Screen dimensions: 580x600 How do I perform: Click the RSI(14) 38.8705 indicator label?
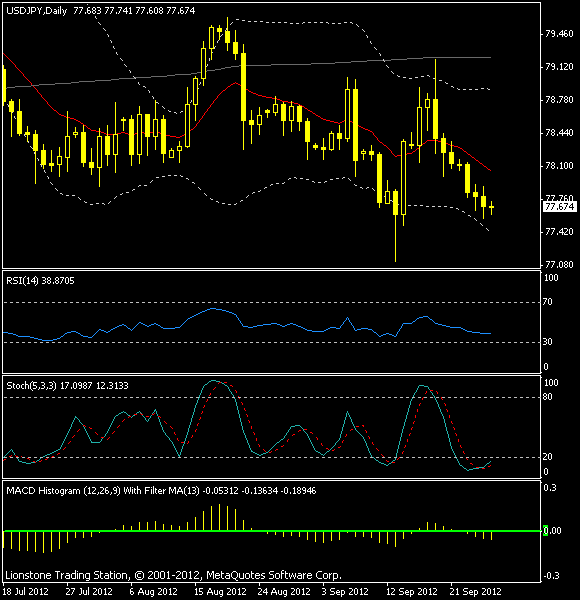(x=40, y=281)
